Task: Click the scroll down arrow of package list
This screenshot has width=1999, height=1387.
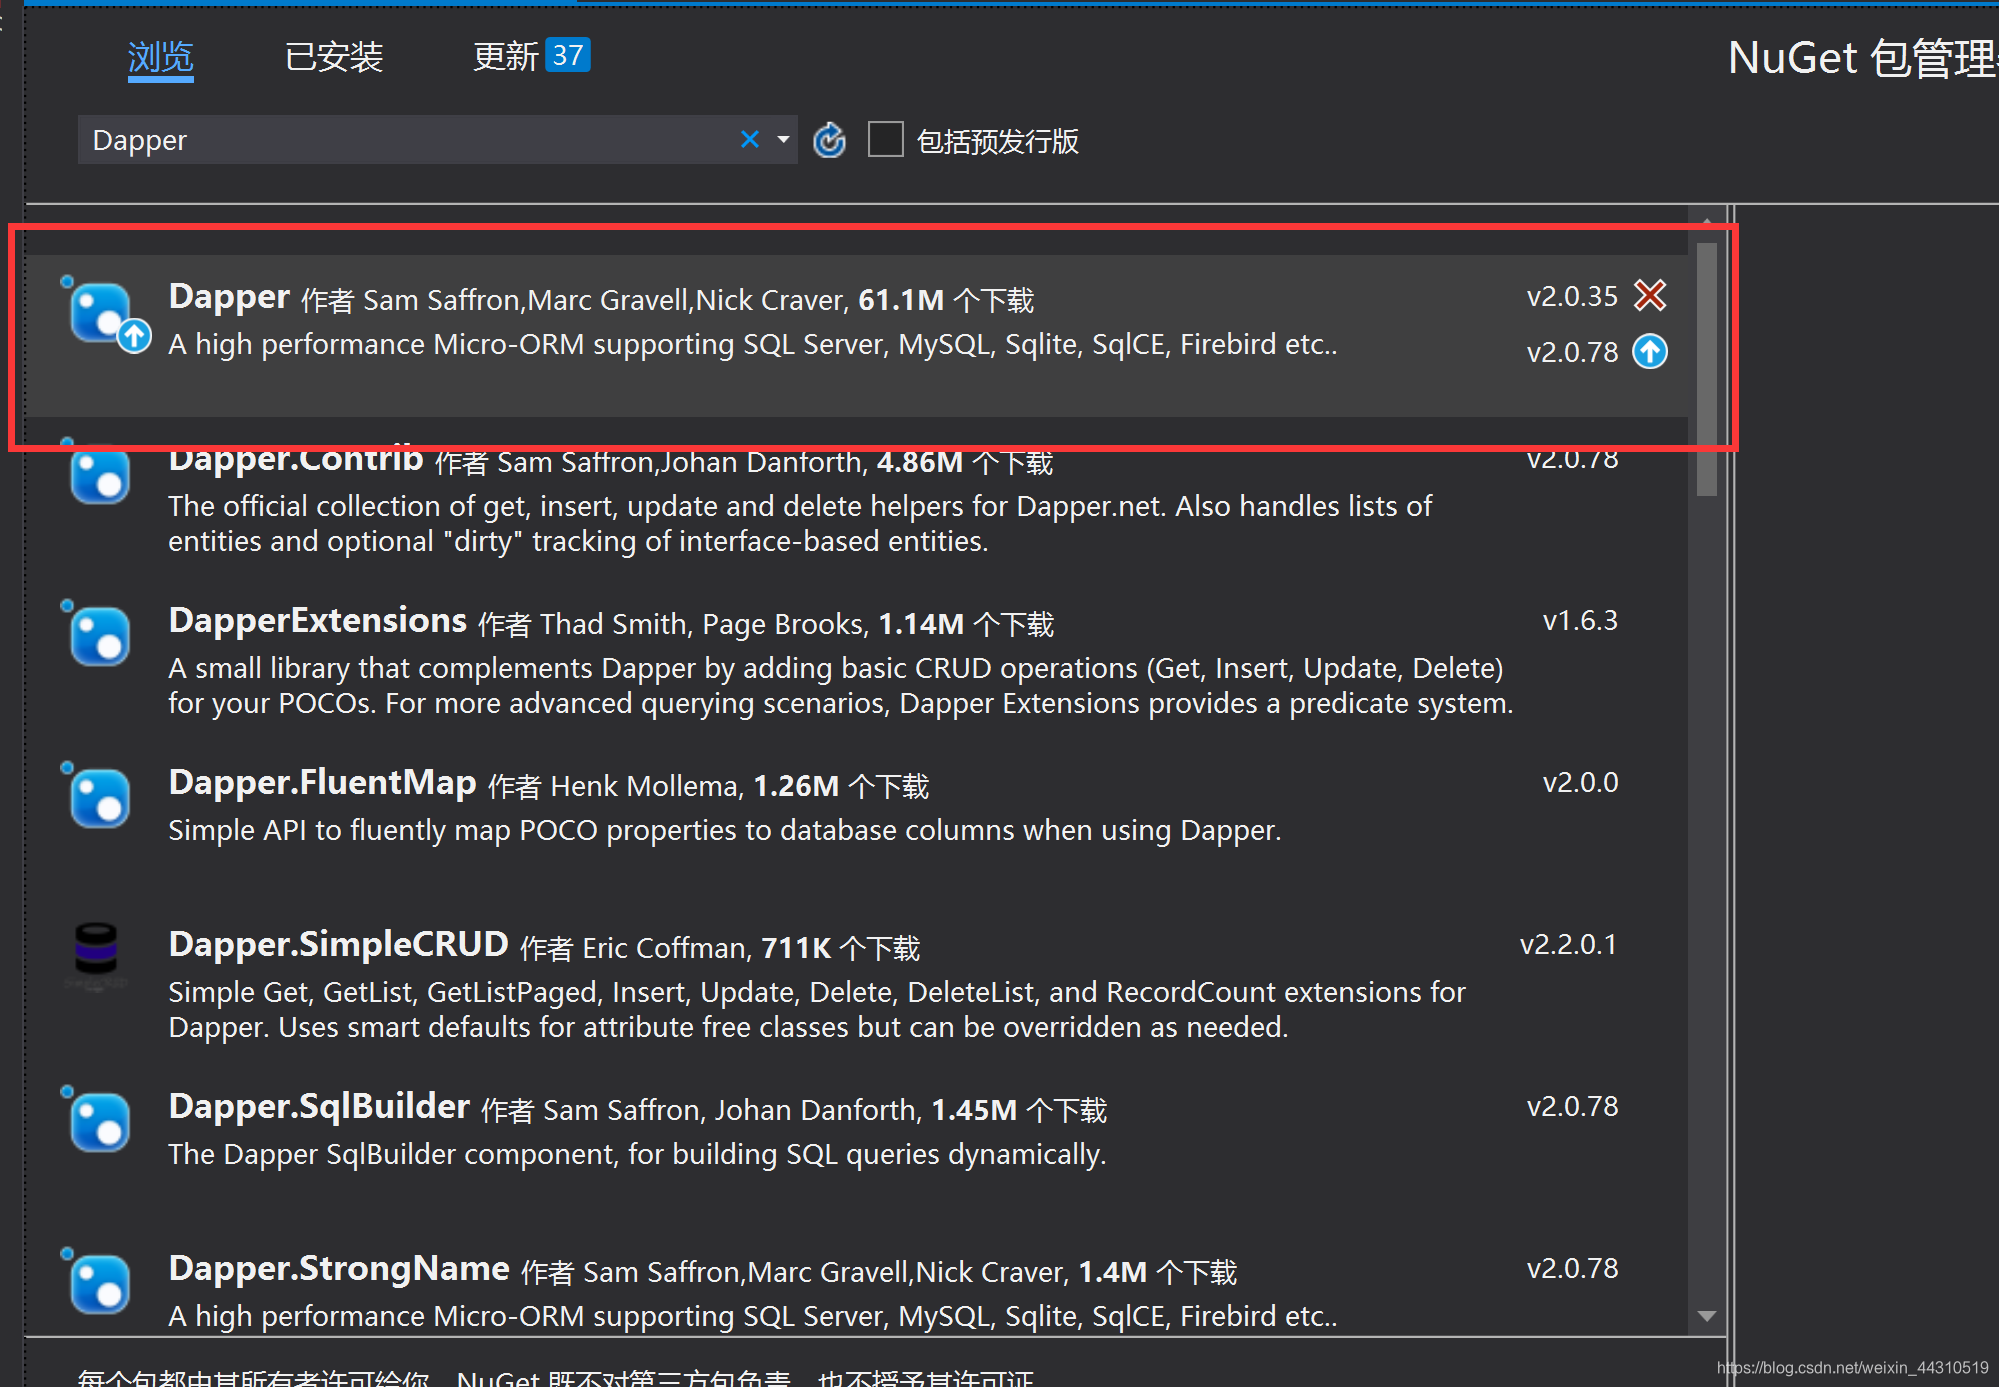Action: click(1707, 1316)
